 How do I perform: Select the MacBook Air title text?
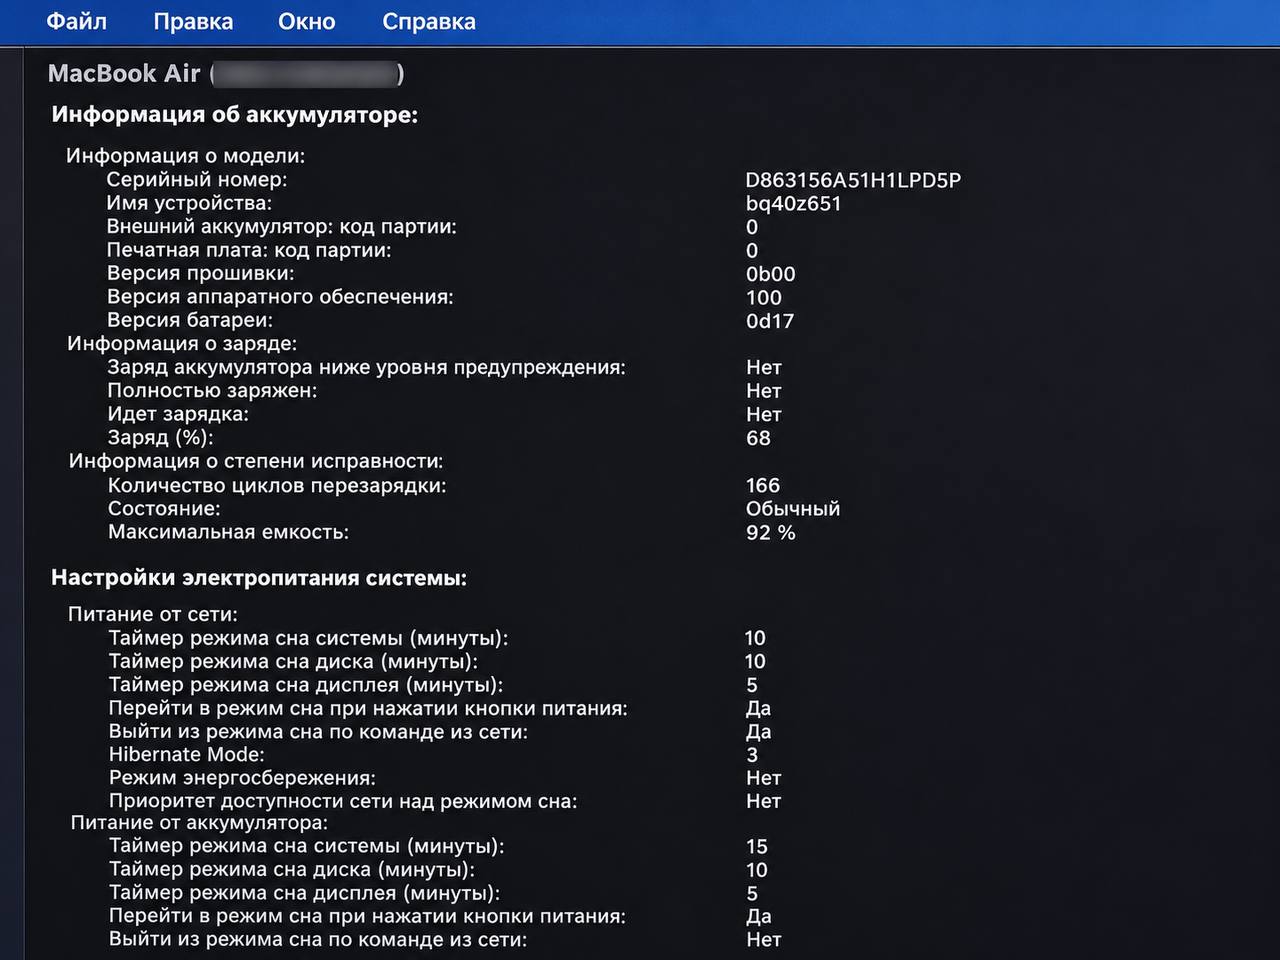(x=124, y=73)
